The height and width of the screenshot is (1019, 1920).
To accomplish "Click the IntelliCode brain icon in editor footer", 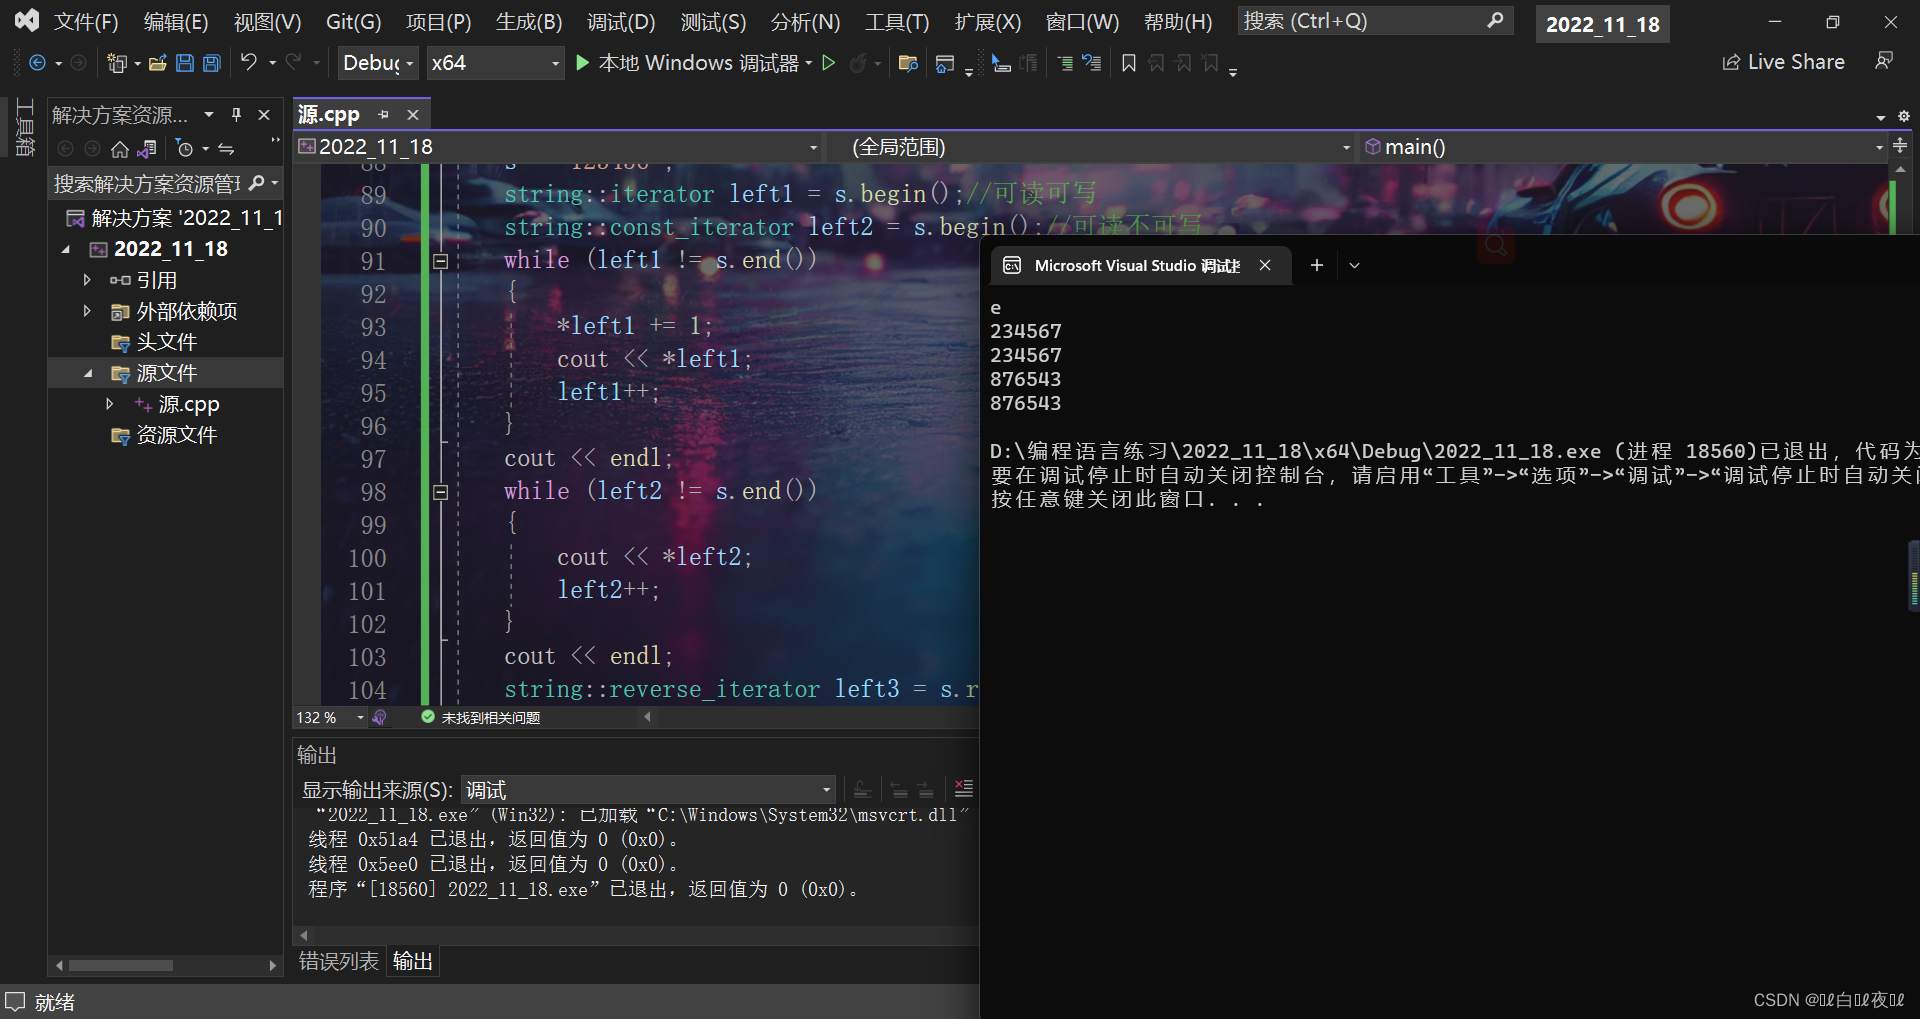I will tap(379, 717).
